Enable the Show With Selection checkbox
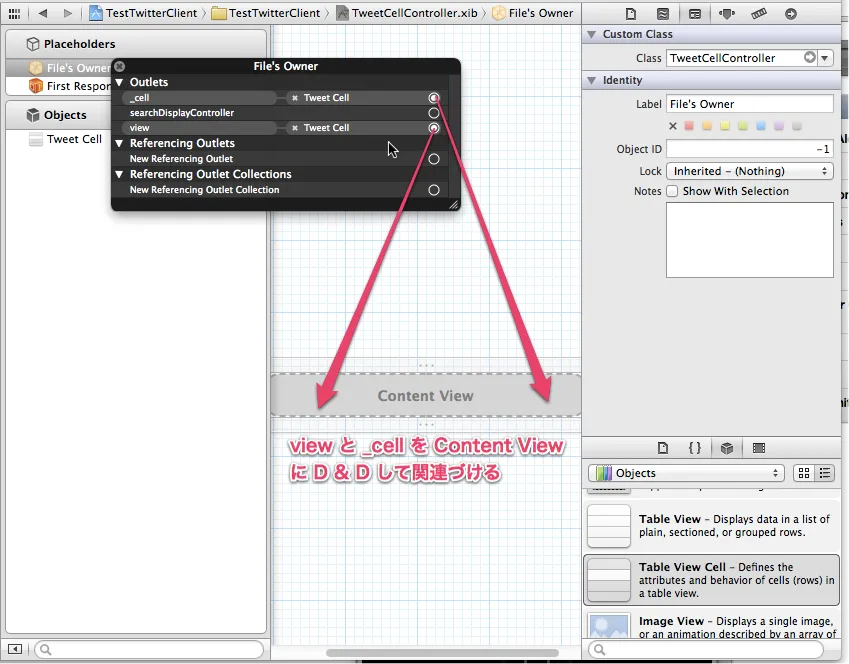849x664 pixels. coord(672,191)
